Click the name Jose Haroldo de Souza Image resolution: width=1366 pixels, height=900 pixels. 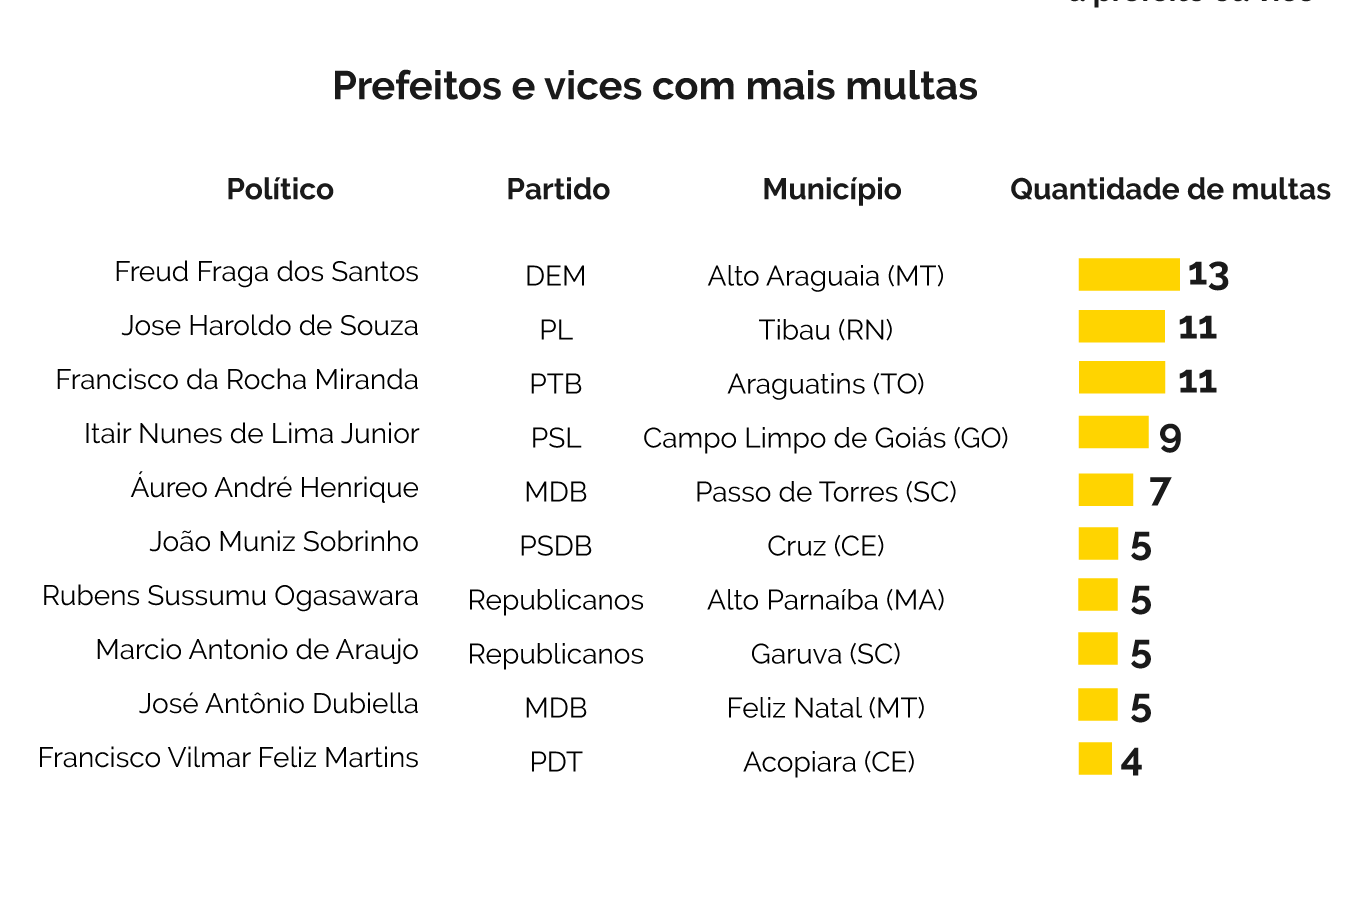point(270,326)
